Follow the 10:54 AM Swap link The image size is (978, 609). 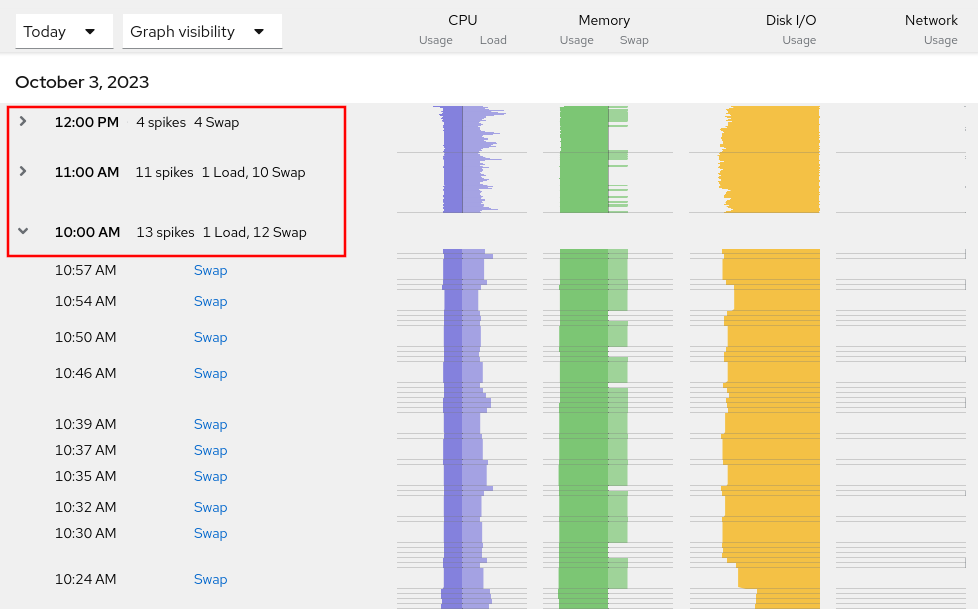[x=210, y=301]
